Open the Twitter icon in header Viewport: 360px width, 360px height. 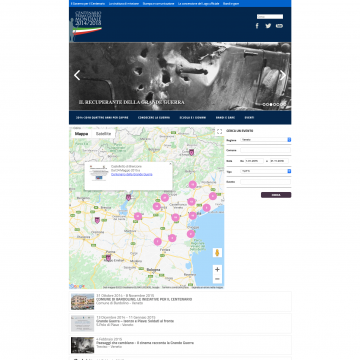point(268,26)
